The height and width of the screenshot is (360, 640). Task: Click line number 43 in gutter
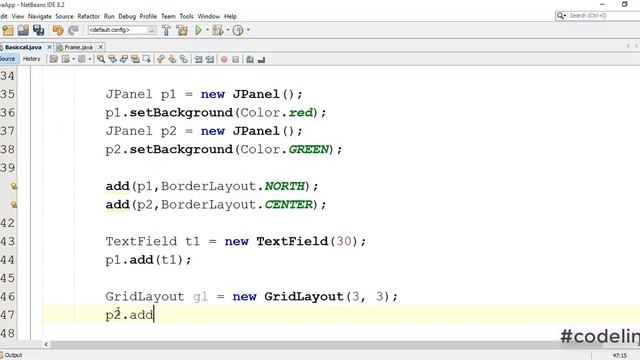[8, 241]
